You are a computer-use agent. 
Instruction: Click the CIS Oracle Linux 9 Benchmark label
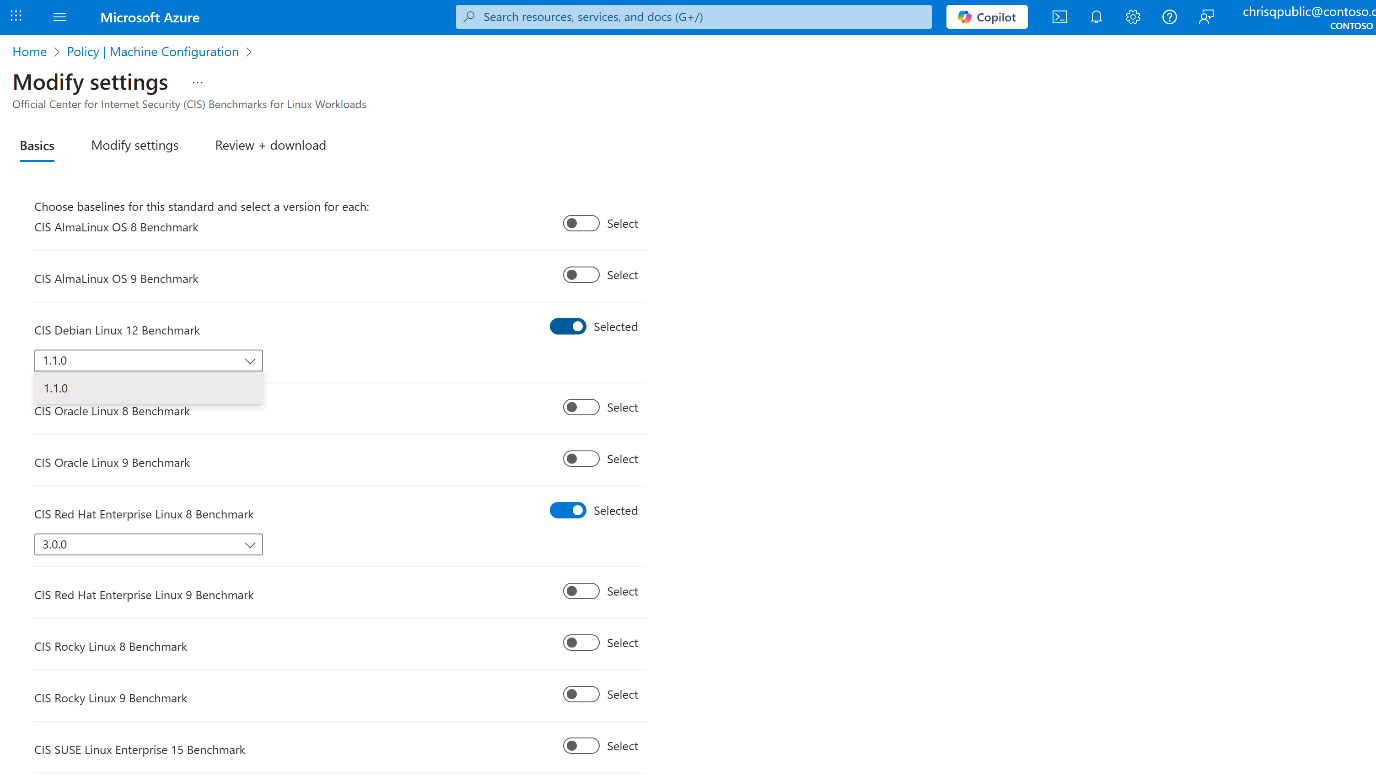(x=112, y=463)
